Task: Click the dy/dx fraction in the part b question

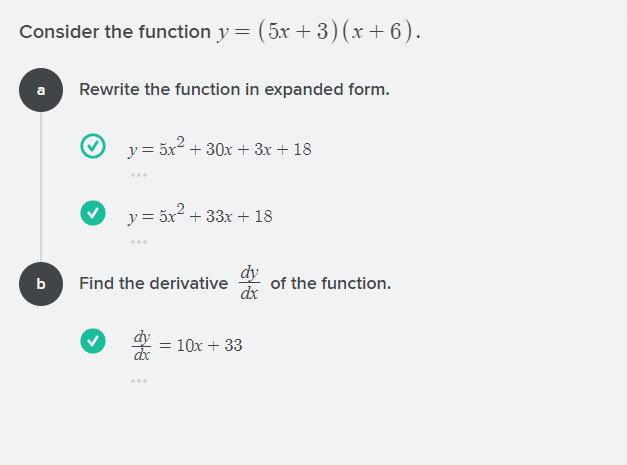Action: click(249, 283)
